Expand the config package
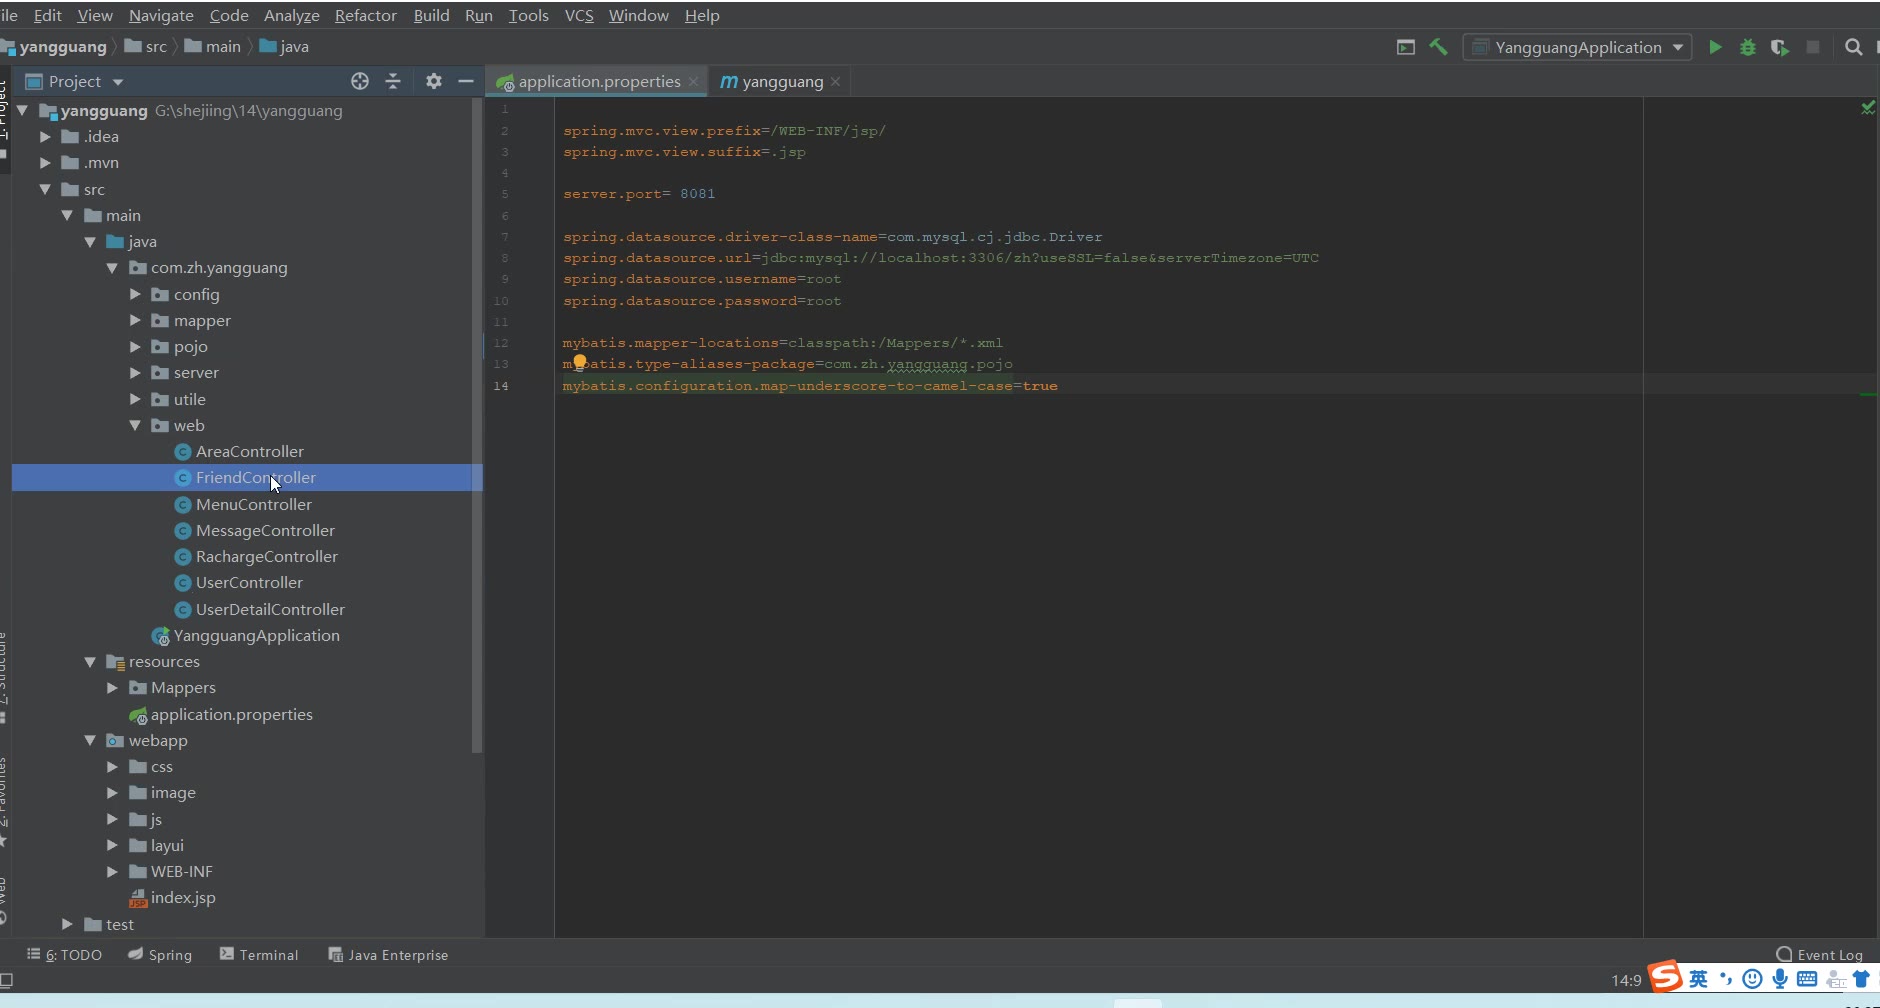The image size is (1880, 1008). tap(135, 294)
